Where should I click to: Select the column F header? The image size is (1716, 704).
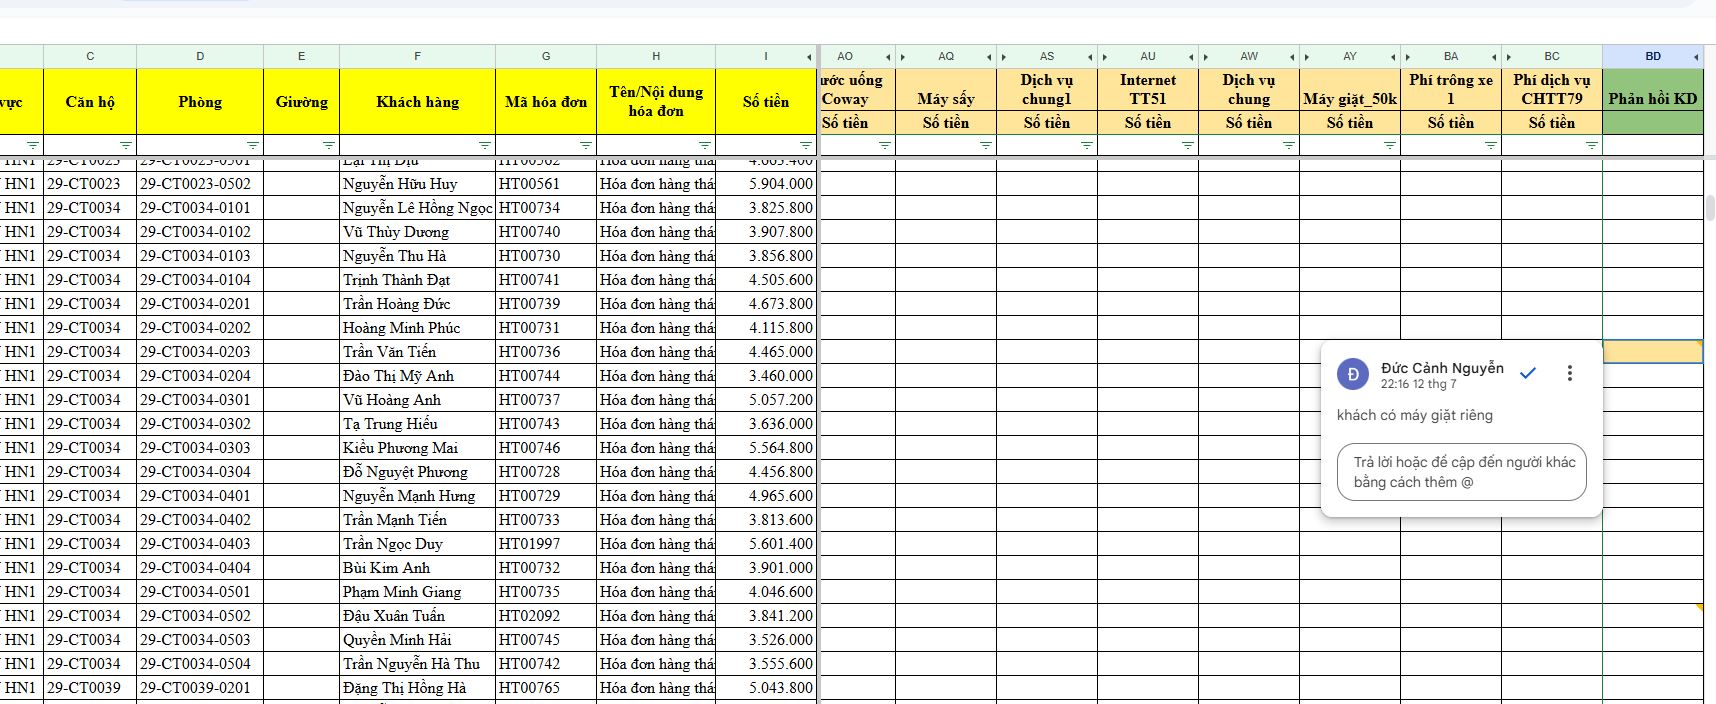417,57
